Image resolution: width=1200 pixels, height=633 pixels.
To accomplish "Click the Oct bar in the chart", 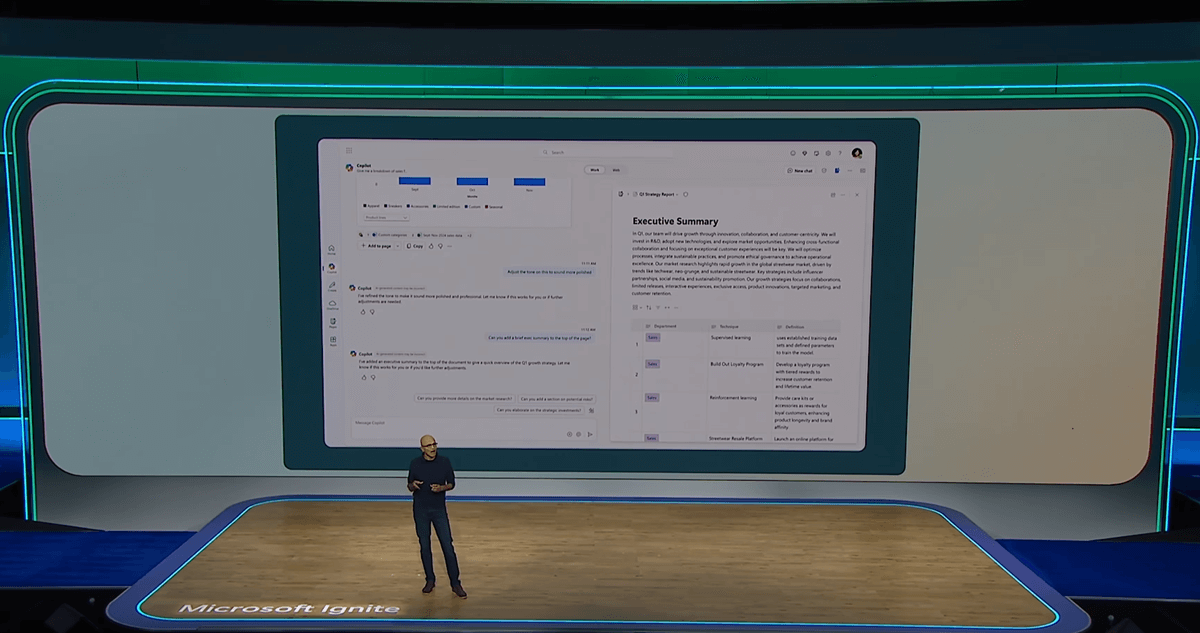I will (472, 181).
